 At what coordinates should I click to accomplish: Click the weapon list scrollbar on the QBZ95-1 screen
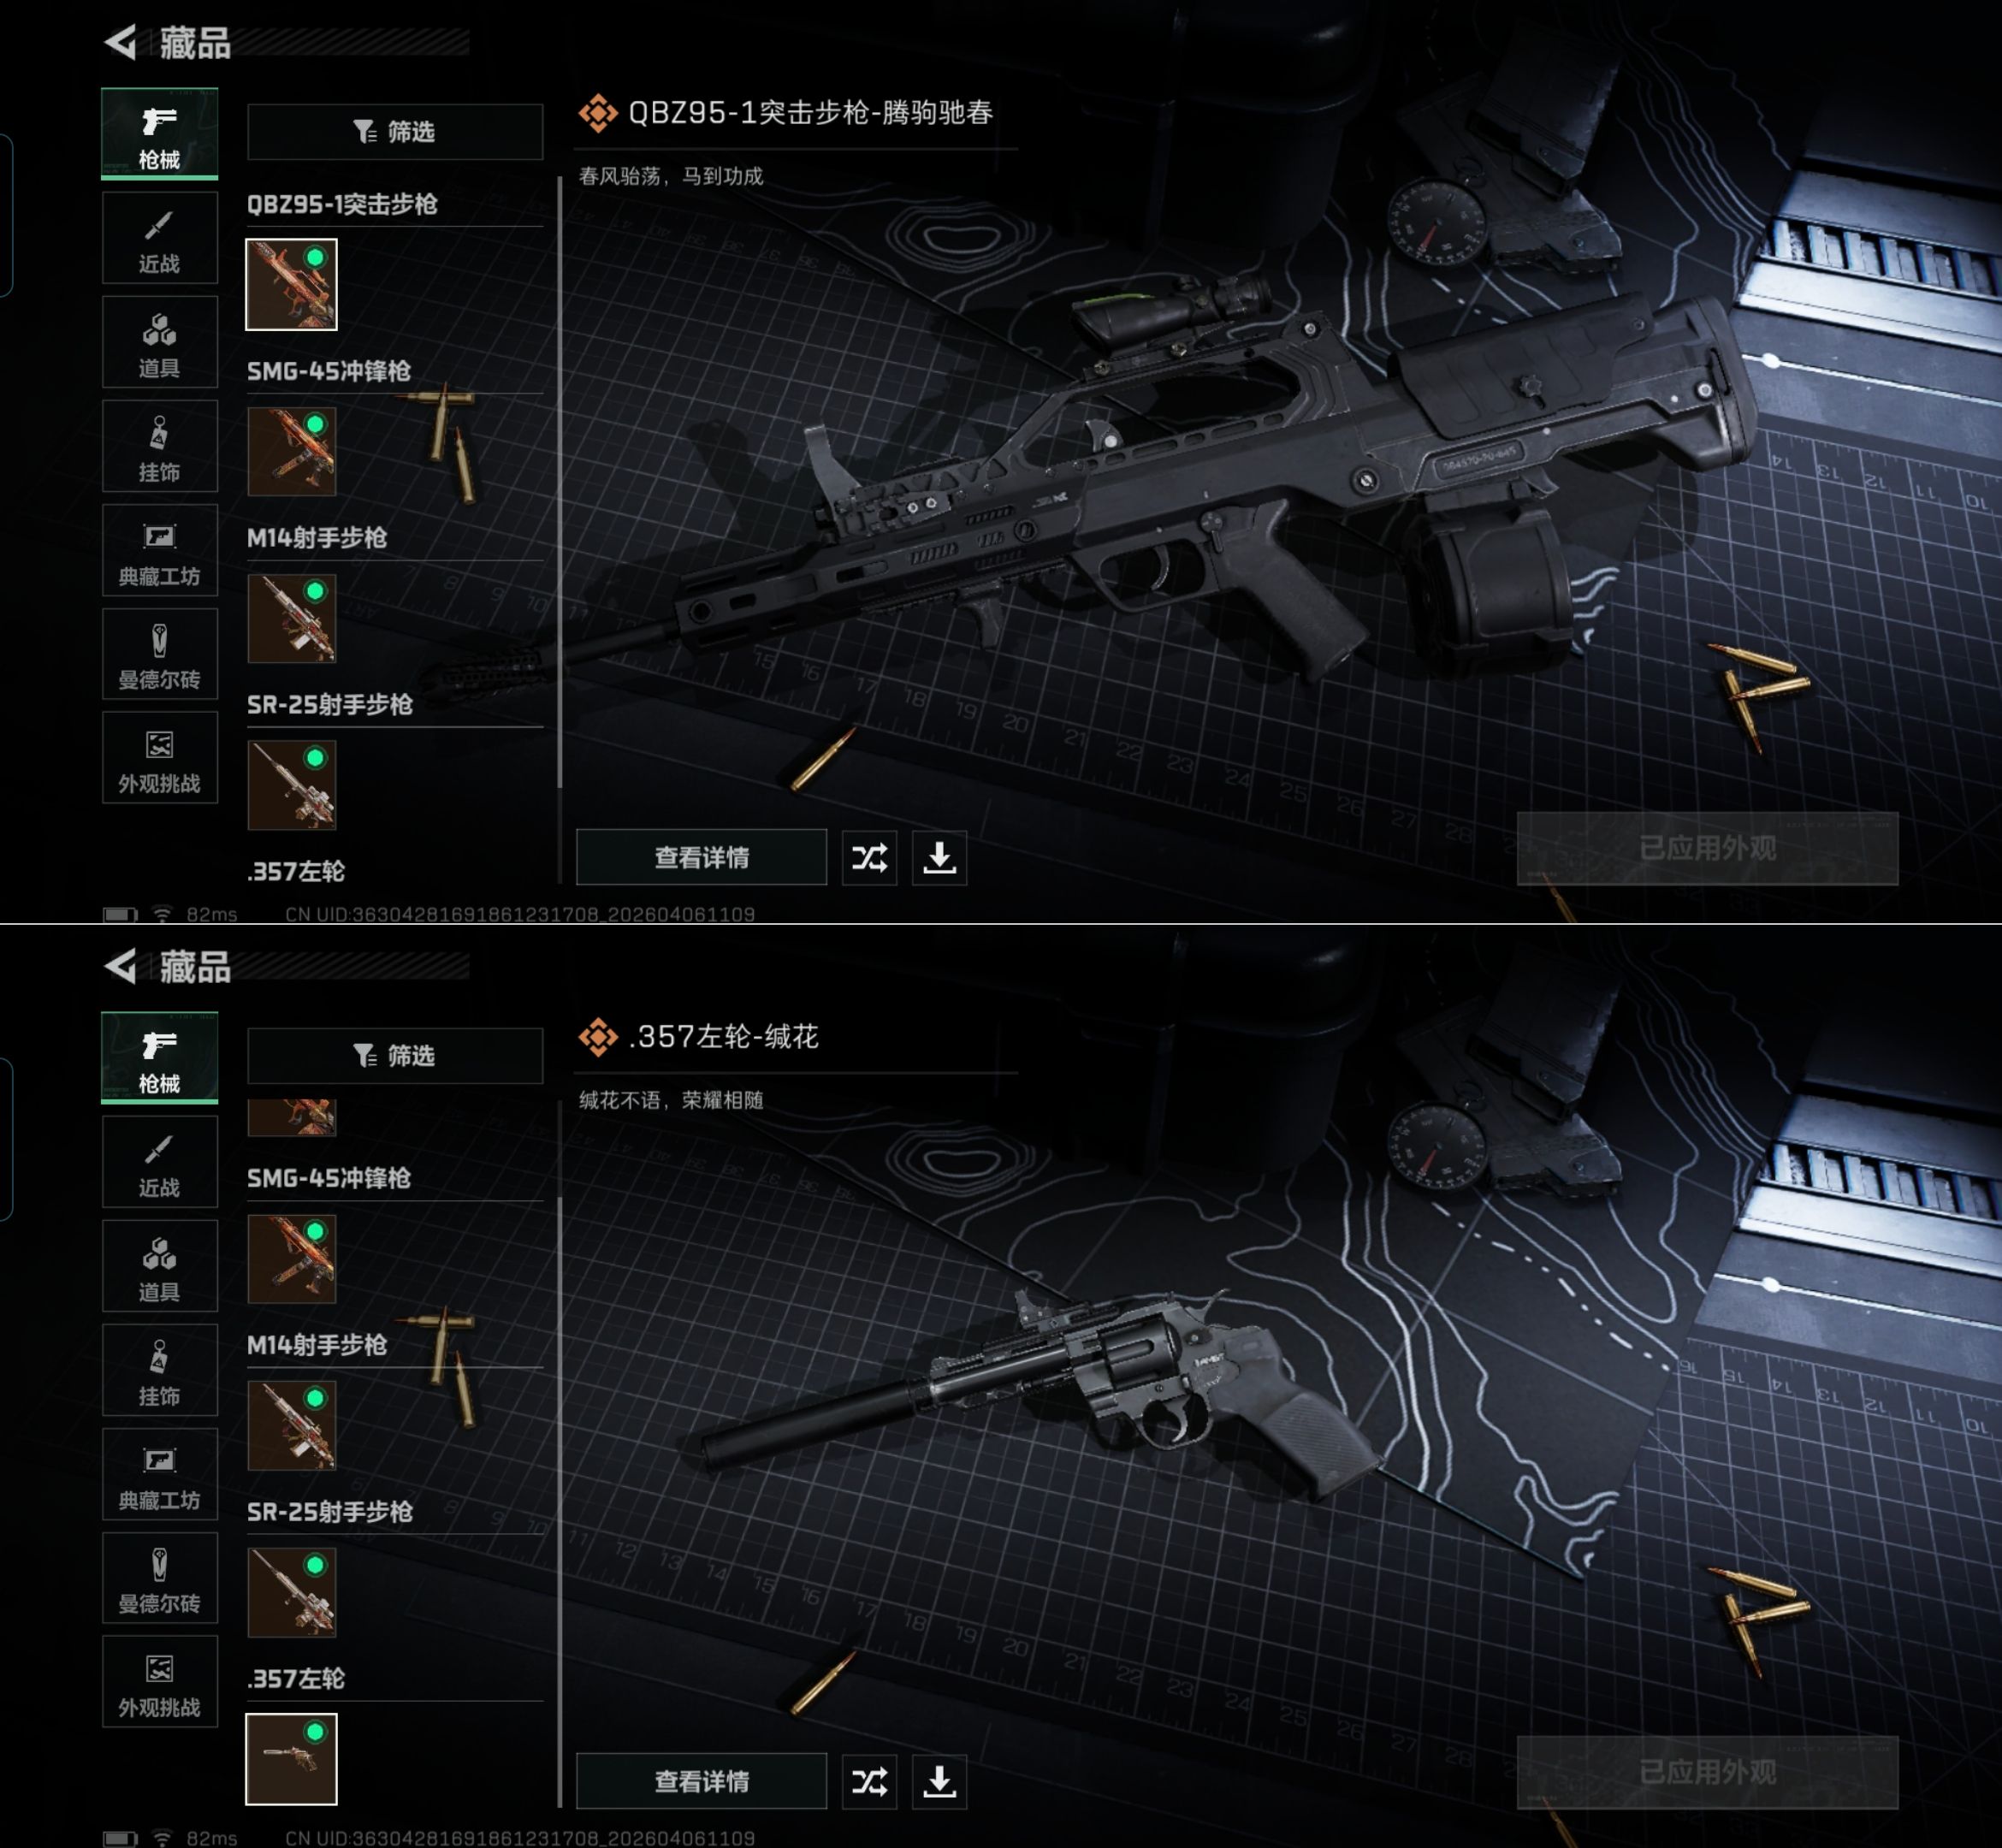559,482
